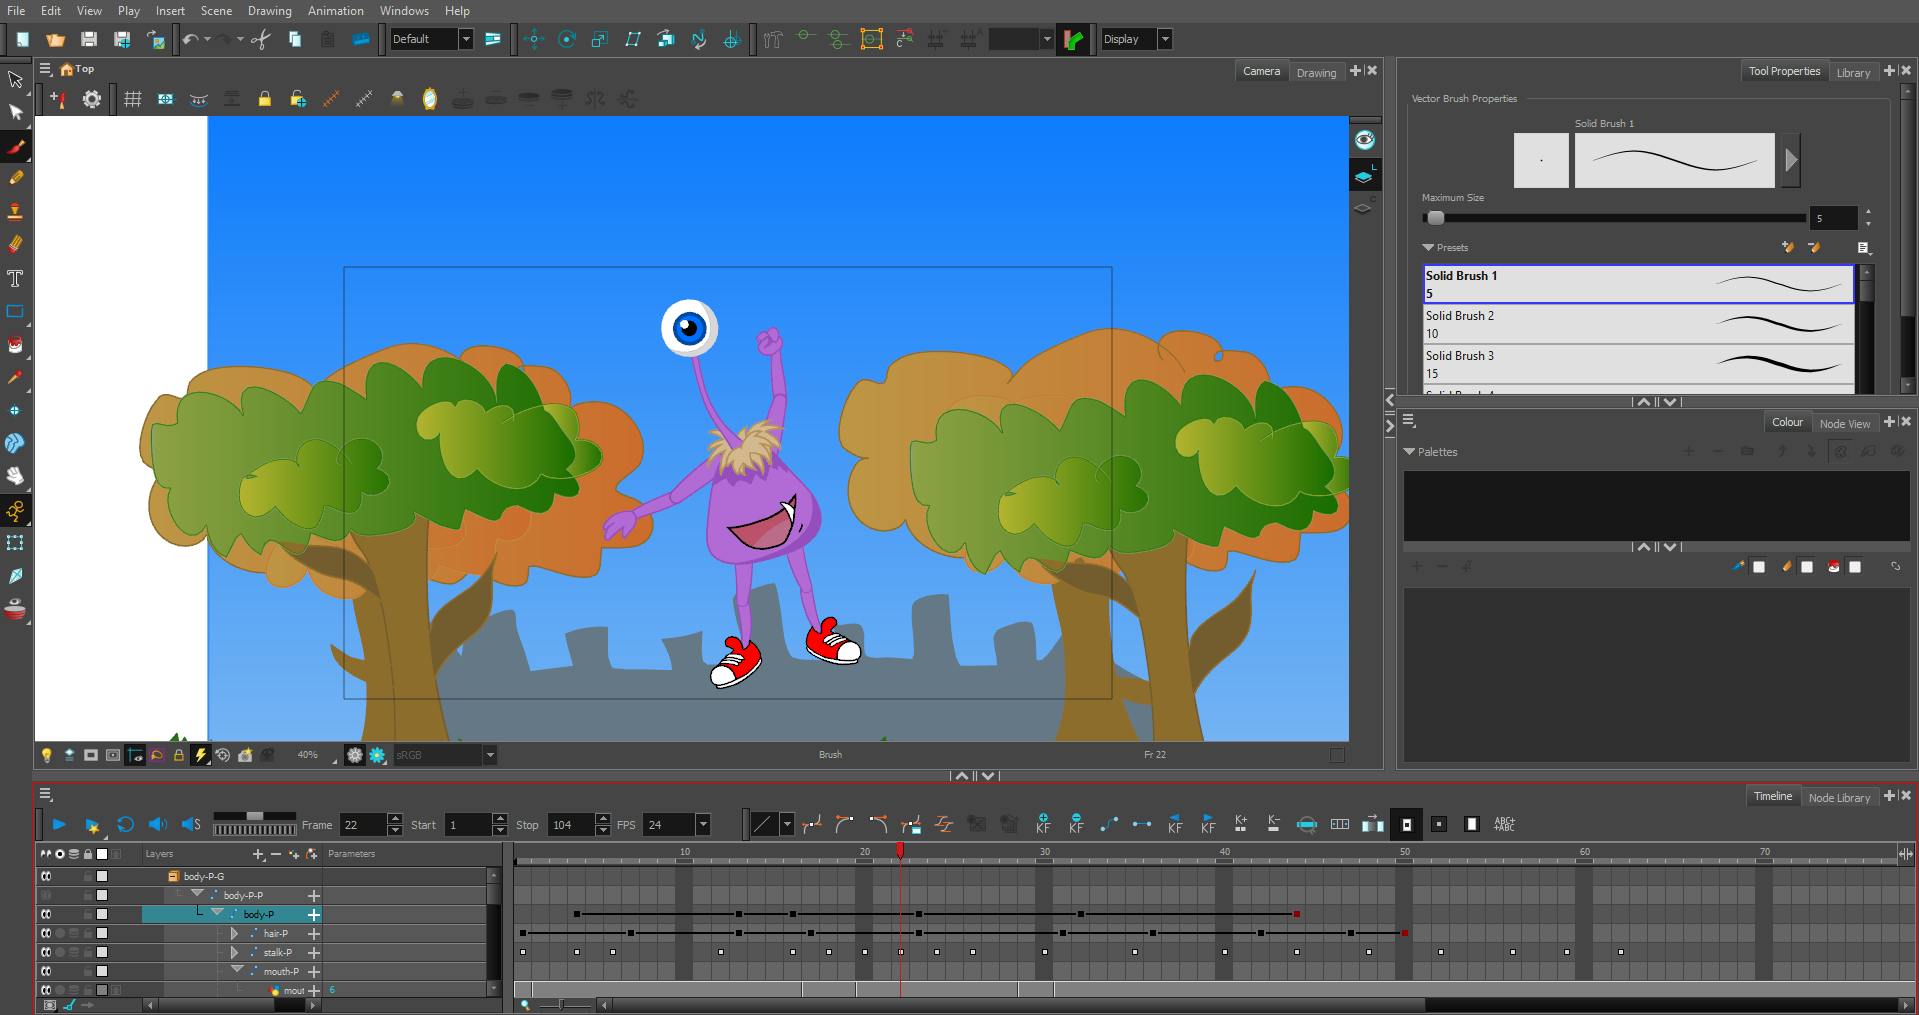Click the Add Keyframe KF+ button
The image size is (1919, 1015).
(1240, 824)
